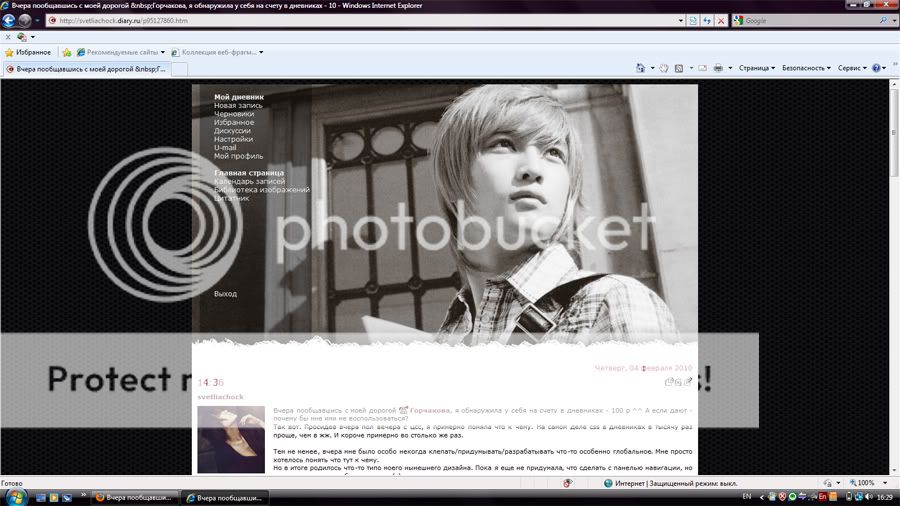This screenshot has height=506, width=900.
Task: Click the Выход logout link
Action: (225, 294)
